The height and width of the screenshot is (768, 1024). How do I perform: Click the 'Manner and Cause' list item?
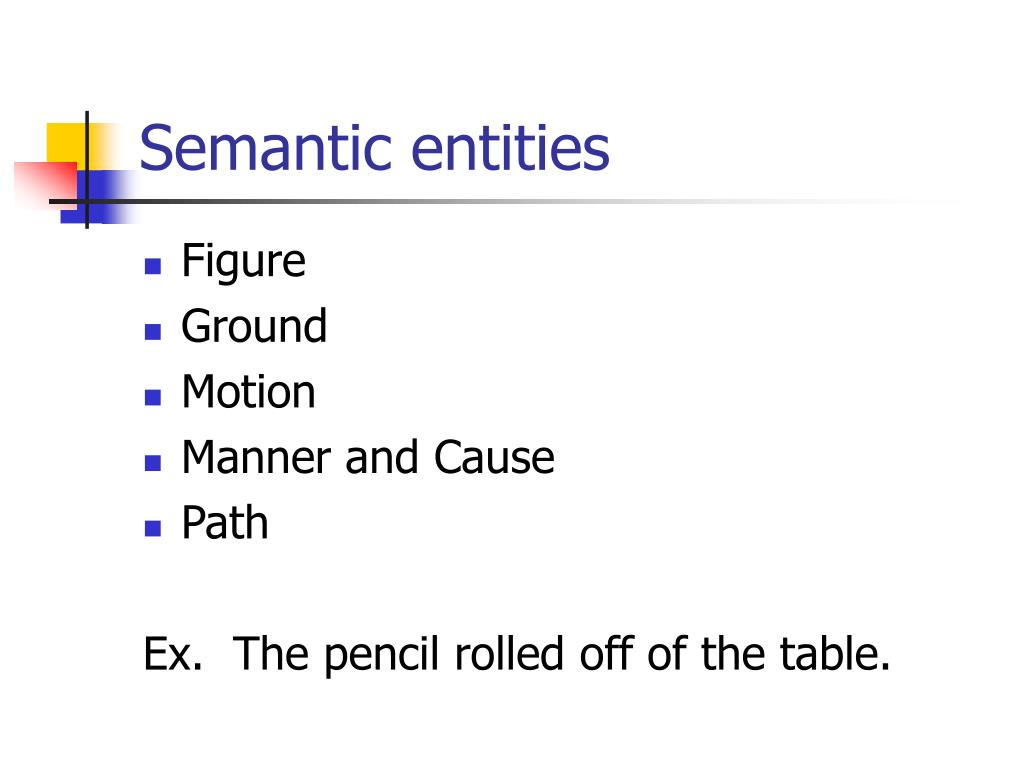(368, 456)
